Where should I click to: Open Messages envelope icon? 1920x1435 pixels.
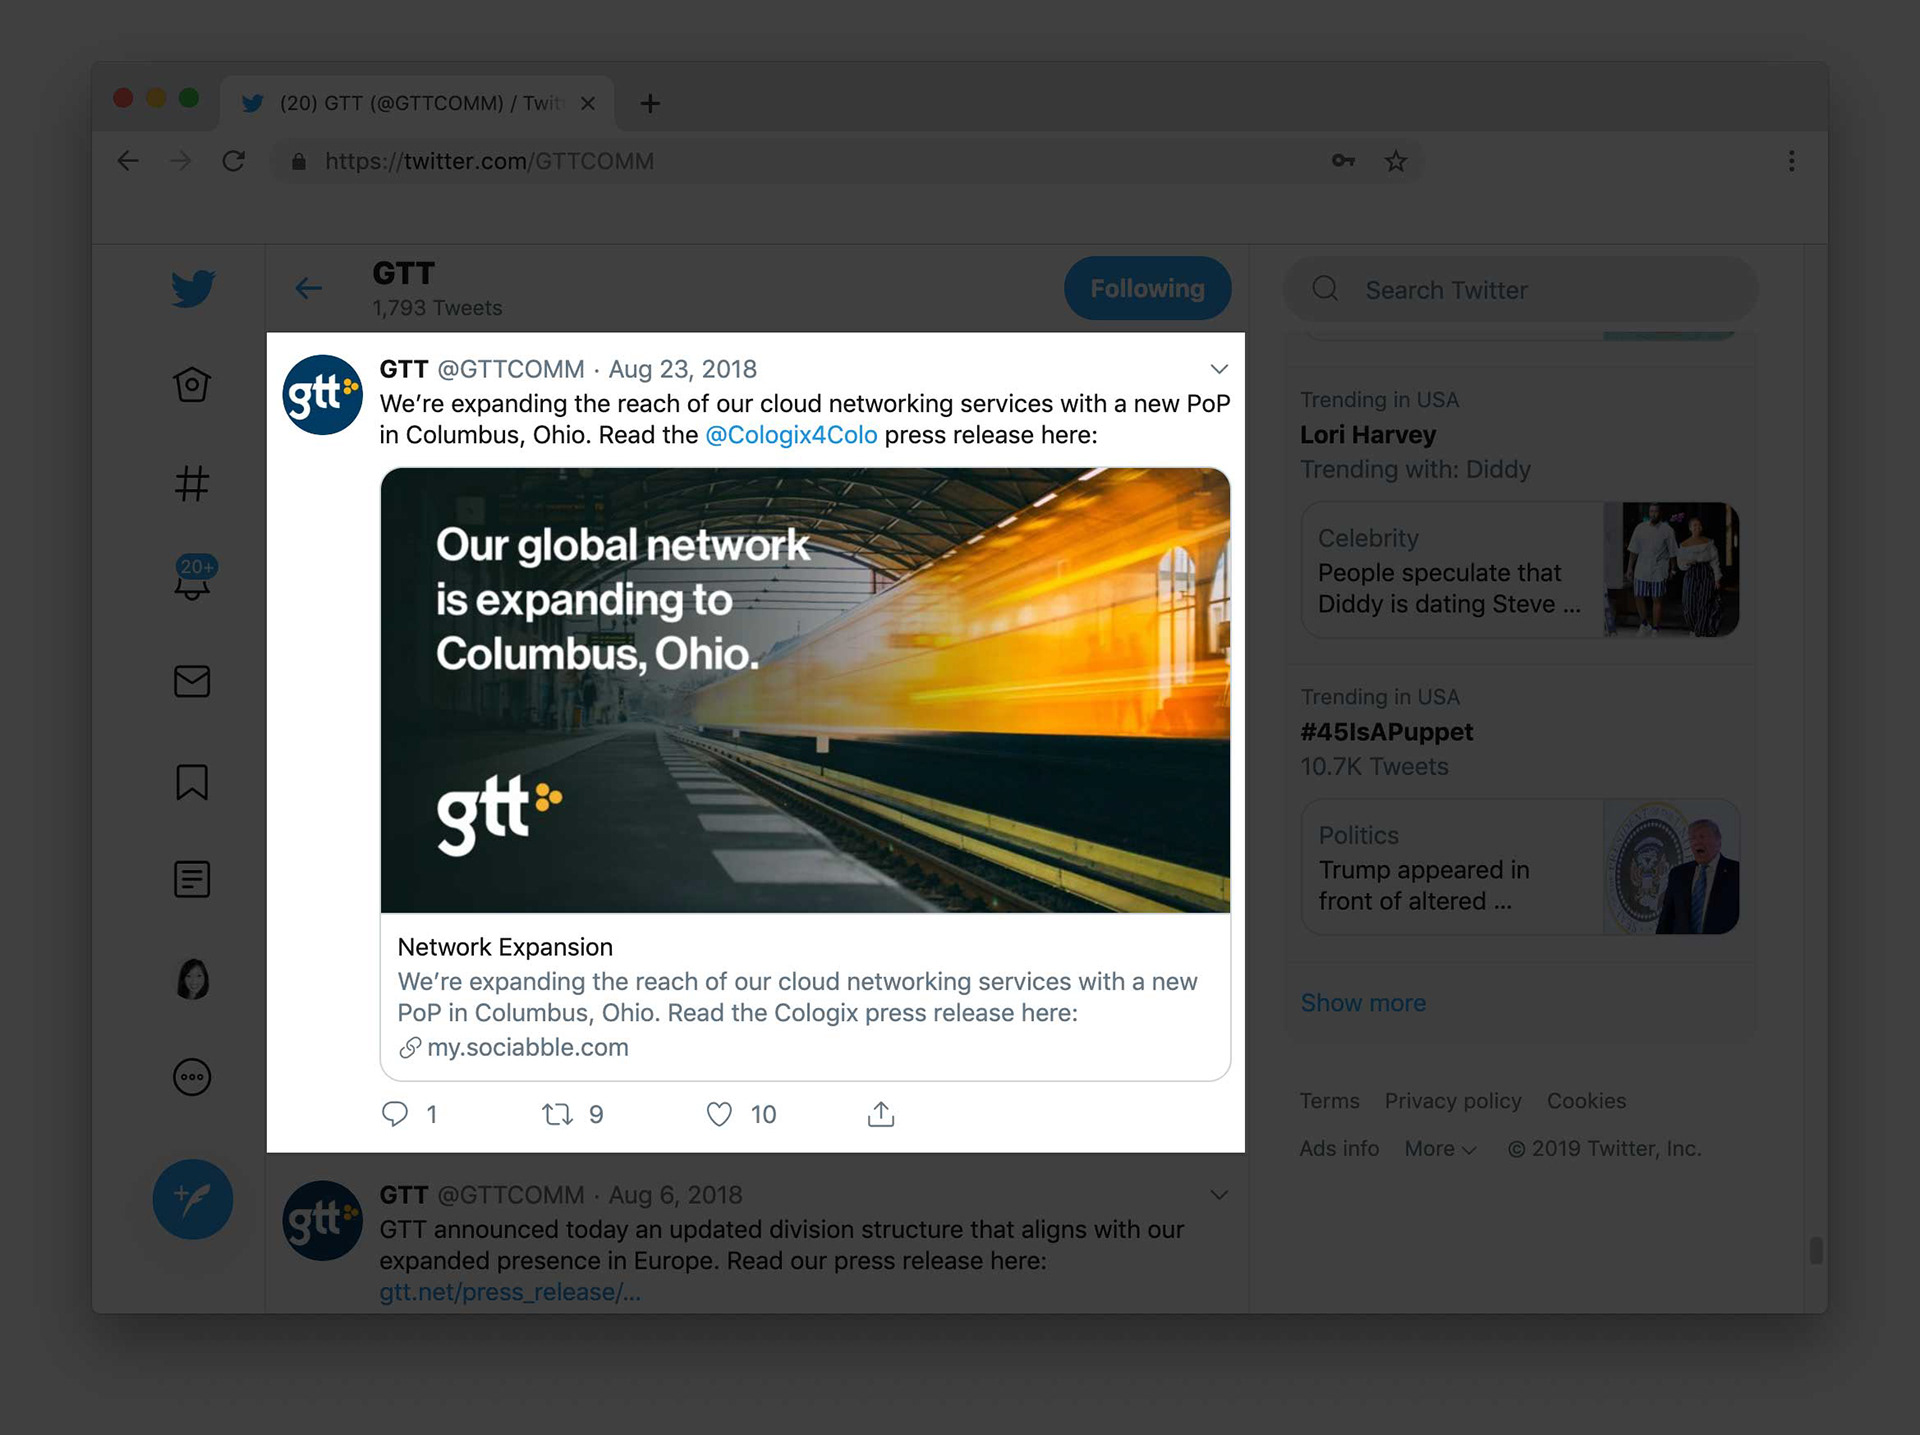click(192, 681)
